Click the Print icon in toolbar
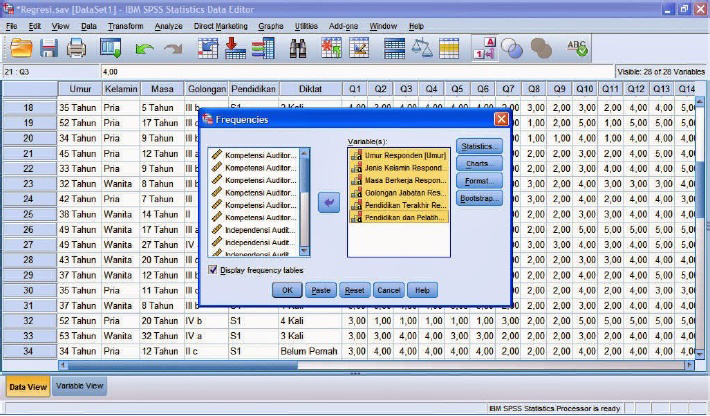The width and height of the screenshot is (710, 416). point(77,47)
